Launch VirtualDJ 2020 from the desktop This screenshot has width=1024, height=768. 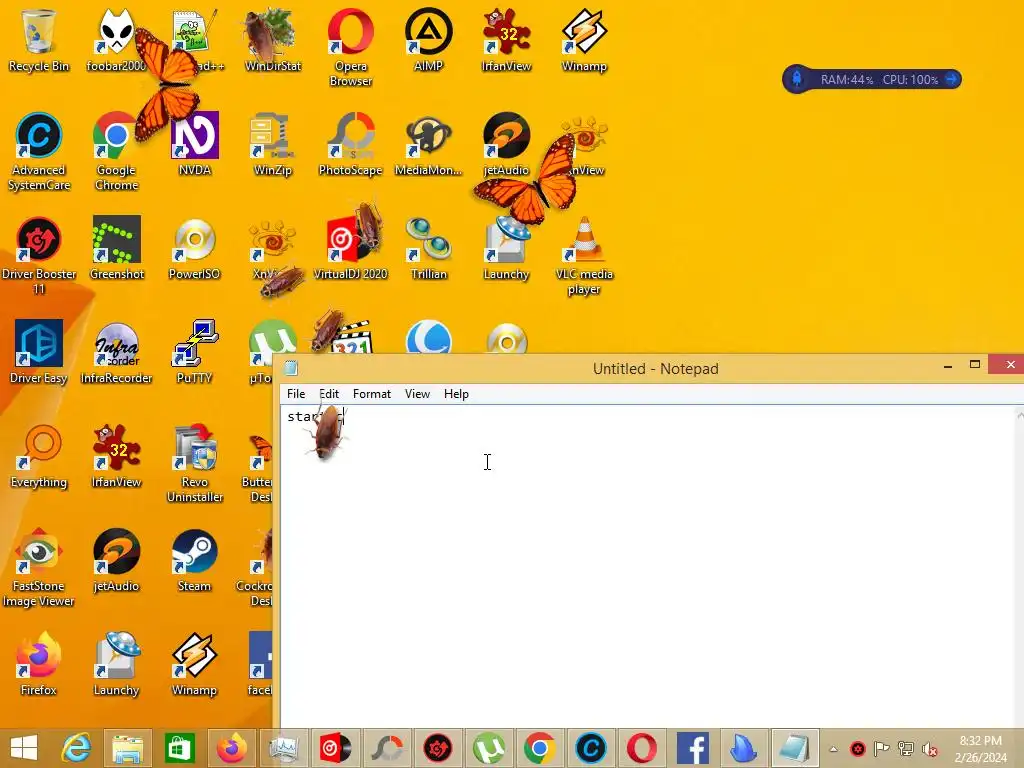(351, 248)
